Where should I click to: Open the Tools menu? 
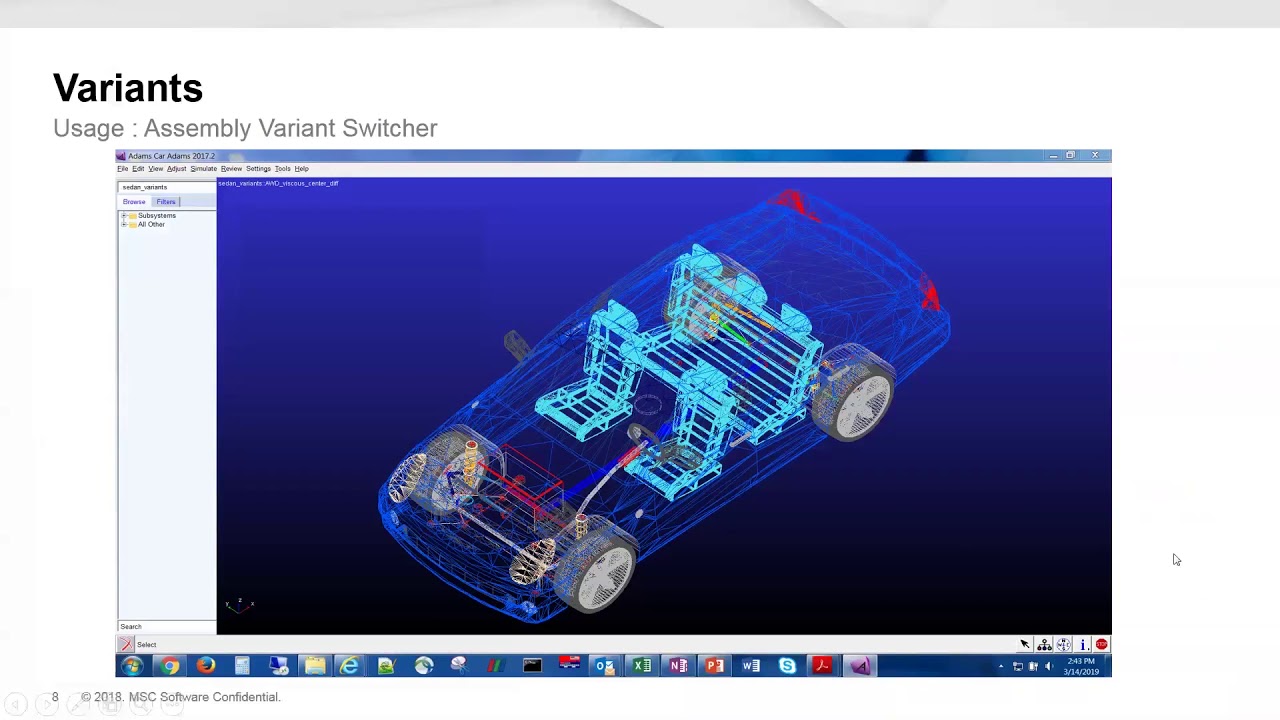click(282, 169)
